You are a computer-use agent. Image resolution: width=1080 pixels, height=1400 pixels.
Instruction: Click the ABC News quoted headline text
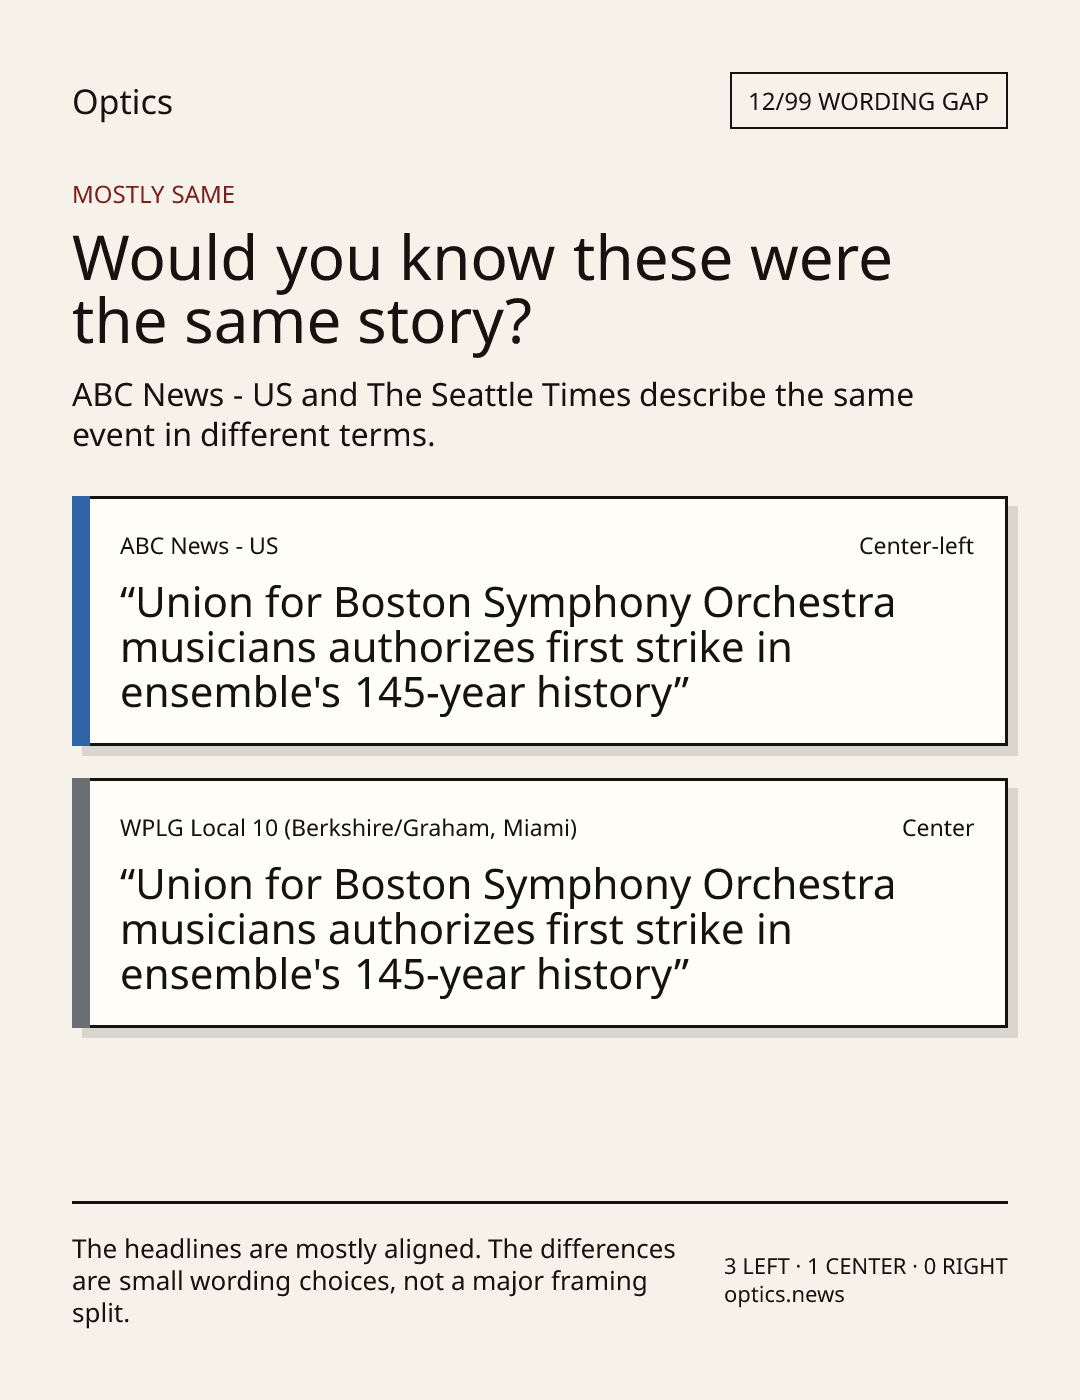[507, 648]
